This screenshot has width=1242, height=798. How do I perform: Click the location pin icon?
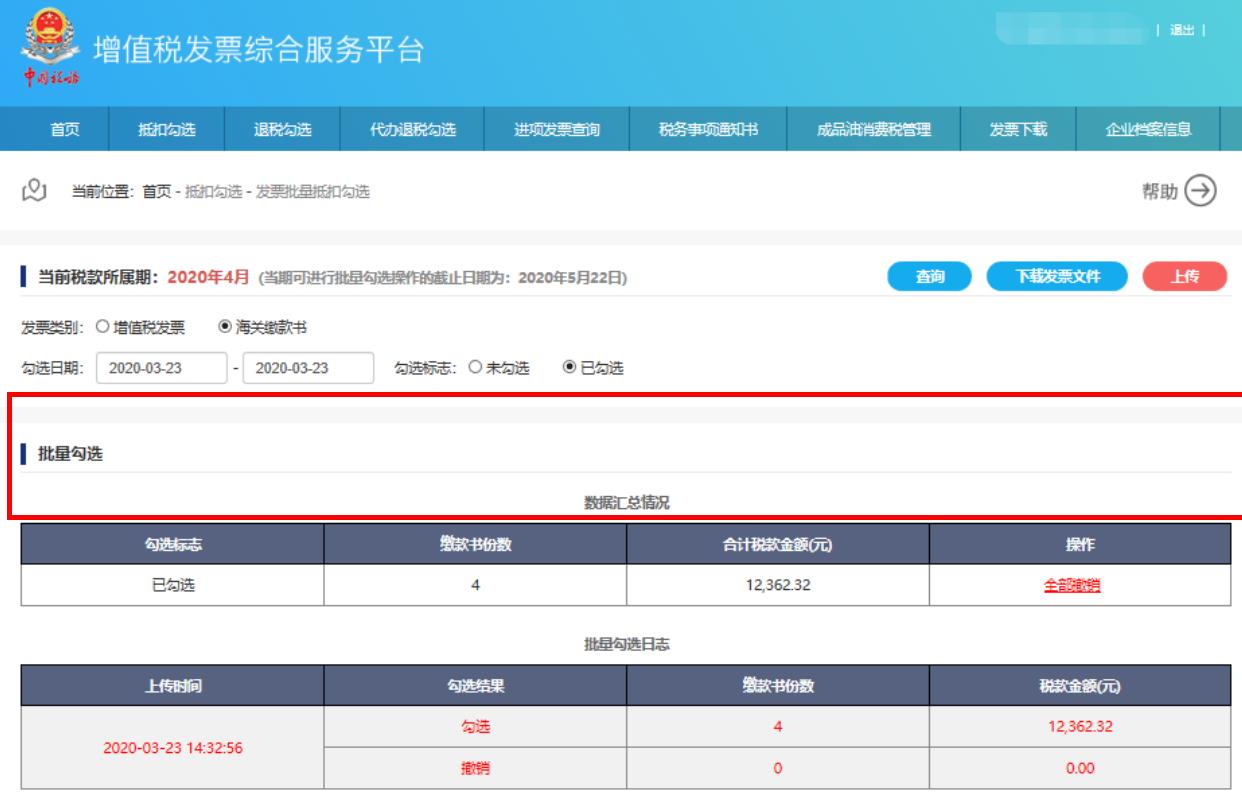tap(35, 191)
